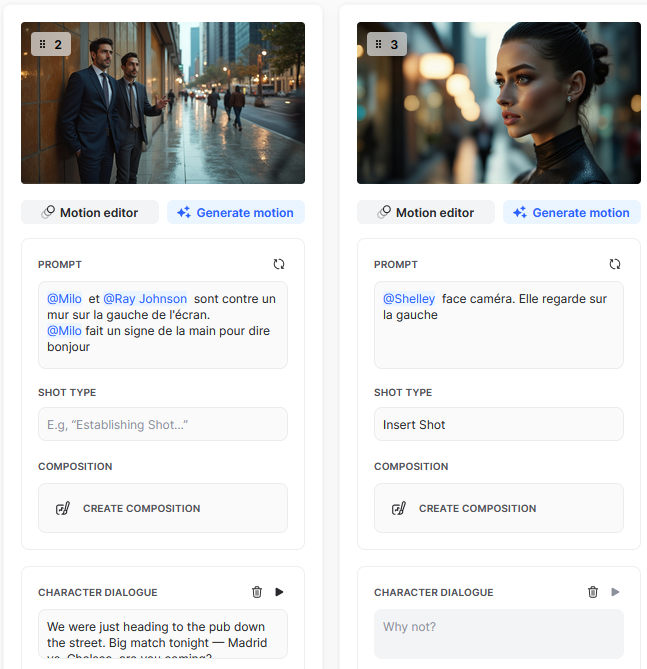Click the empty Shot Type field of shot 2
This screenshot has height=669, width=647.
(163, 424)
